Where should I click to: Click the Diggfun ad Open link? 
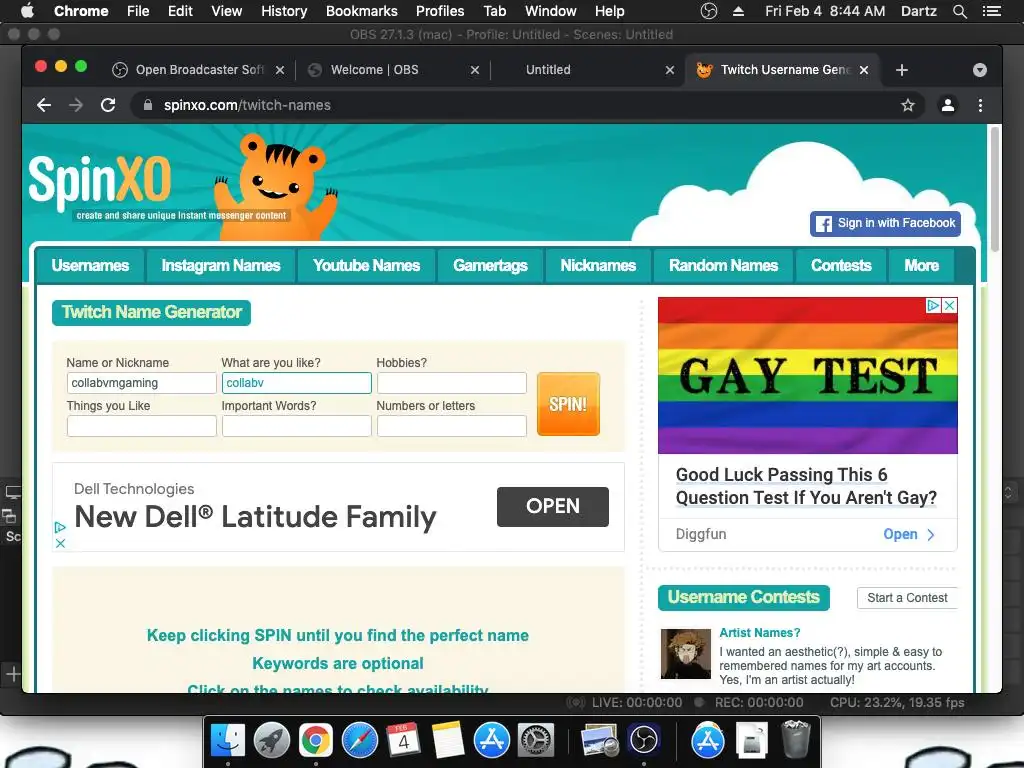point(909,534)
